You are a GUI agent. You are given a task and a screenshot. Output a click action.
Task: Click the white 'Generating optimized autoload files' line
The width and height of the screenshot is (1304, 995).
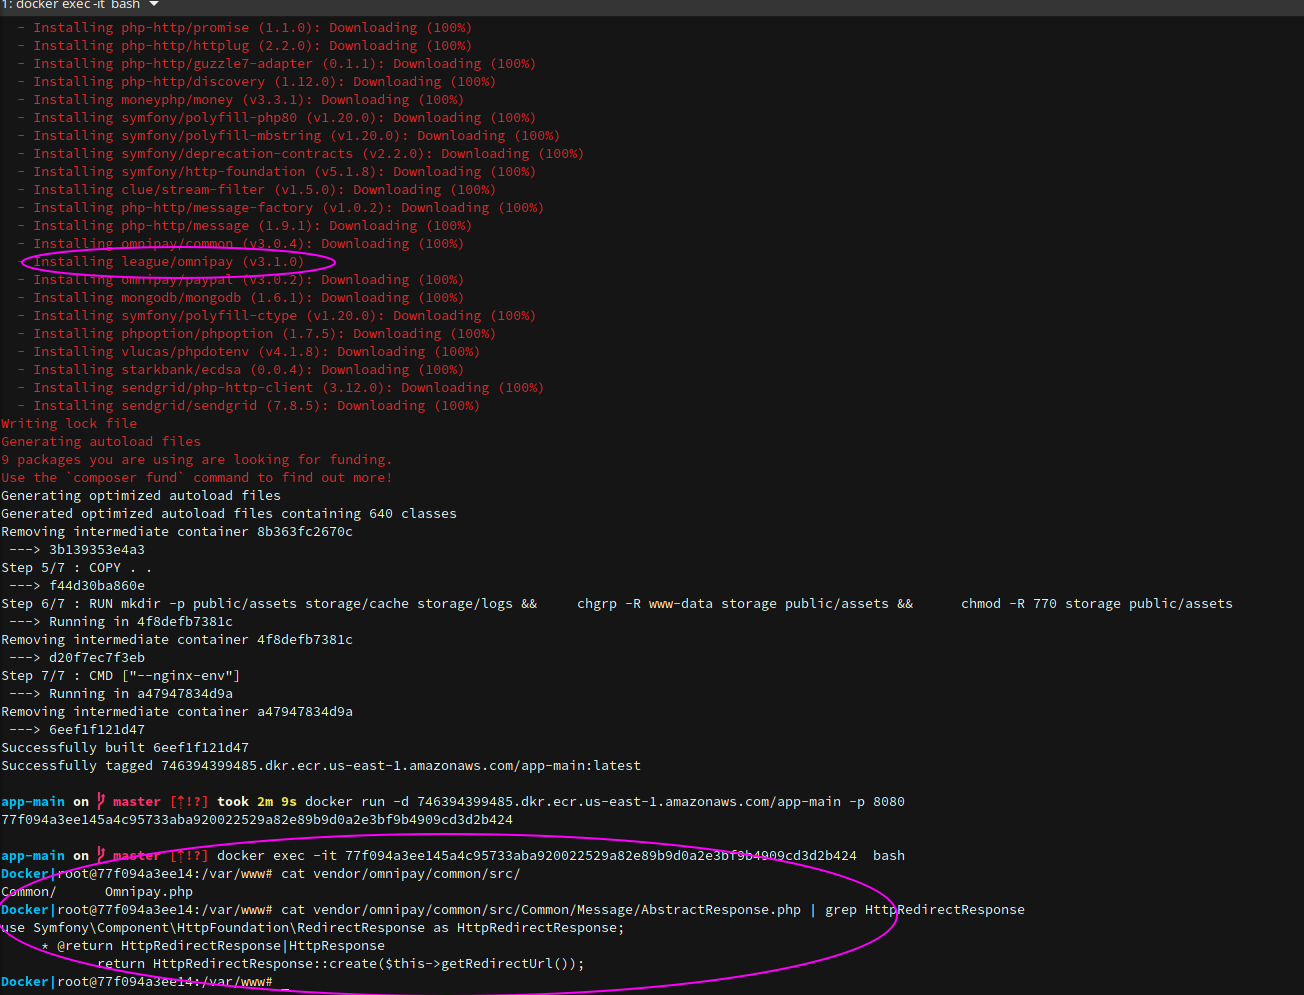click(141, 496)
